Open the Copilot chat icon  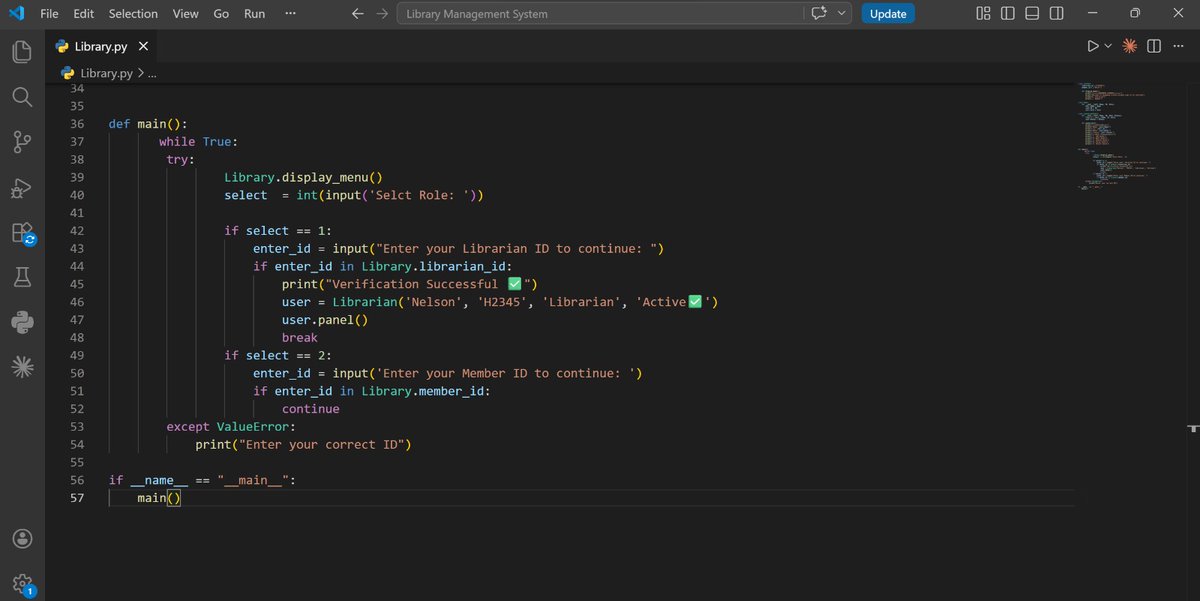[x=821, y=14]
